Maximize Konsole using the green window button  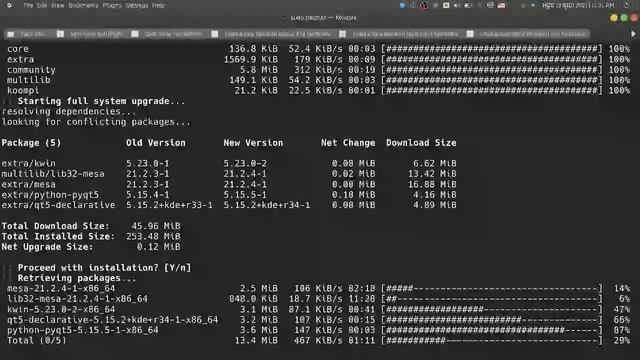click(624, 18)
